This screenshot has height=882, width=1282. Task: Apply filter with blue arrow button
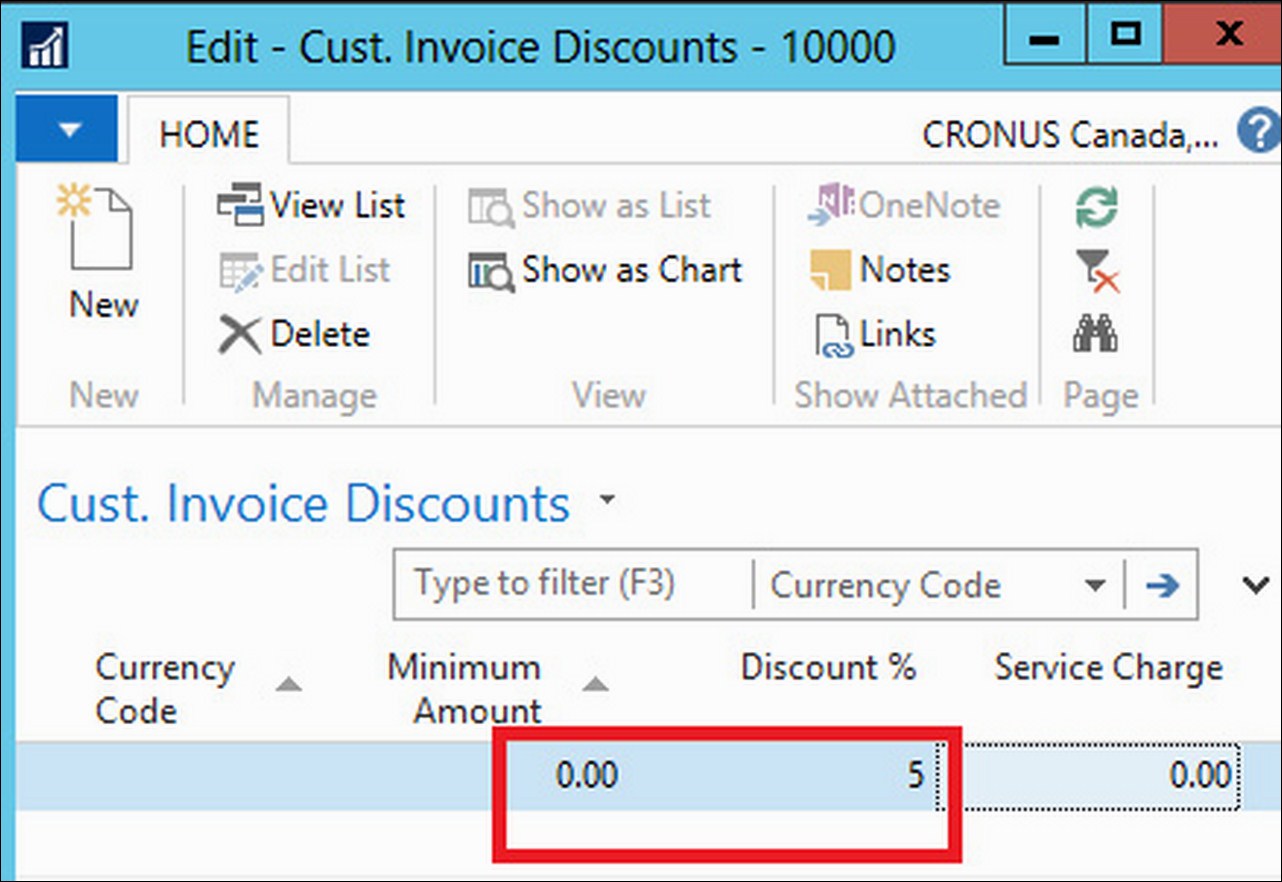[1161, 586]
